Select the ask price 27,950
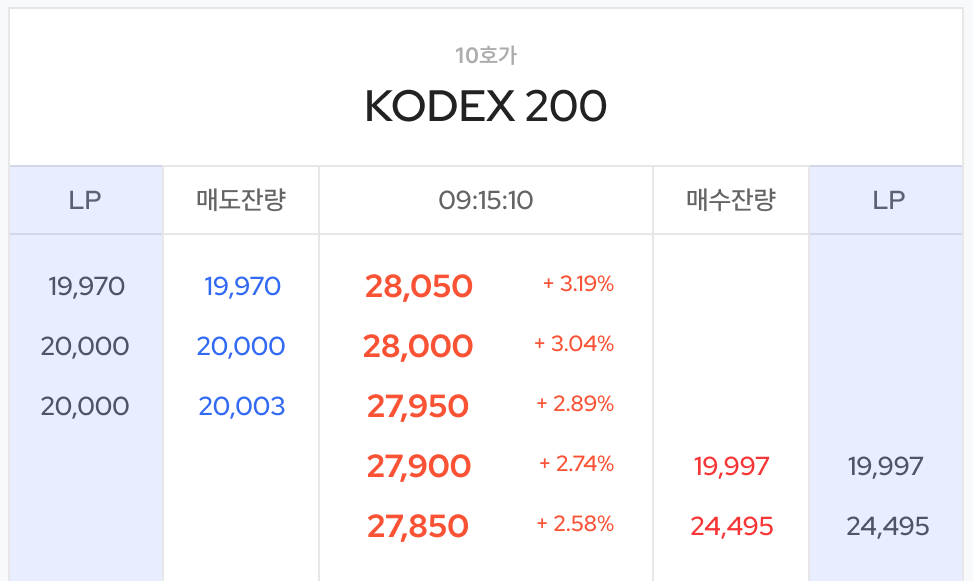The height and width of the screenshot is (581, 973). [x=418, y=406]
